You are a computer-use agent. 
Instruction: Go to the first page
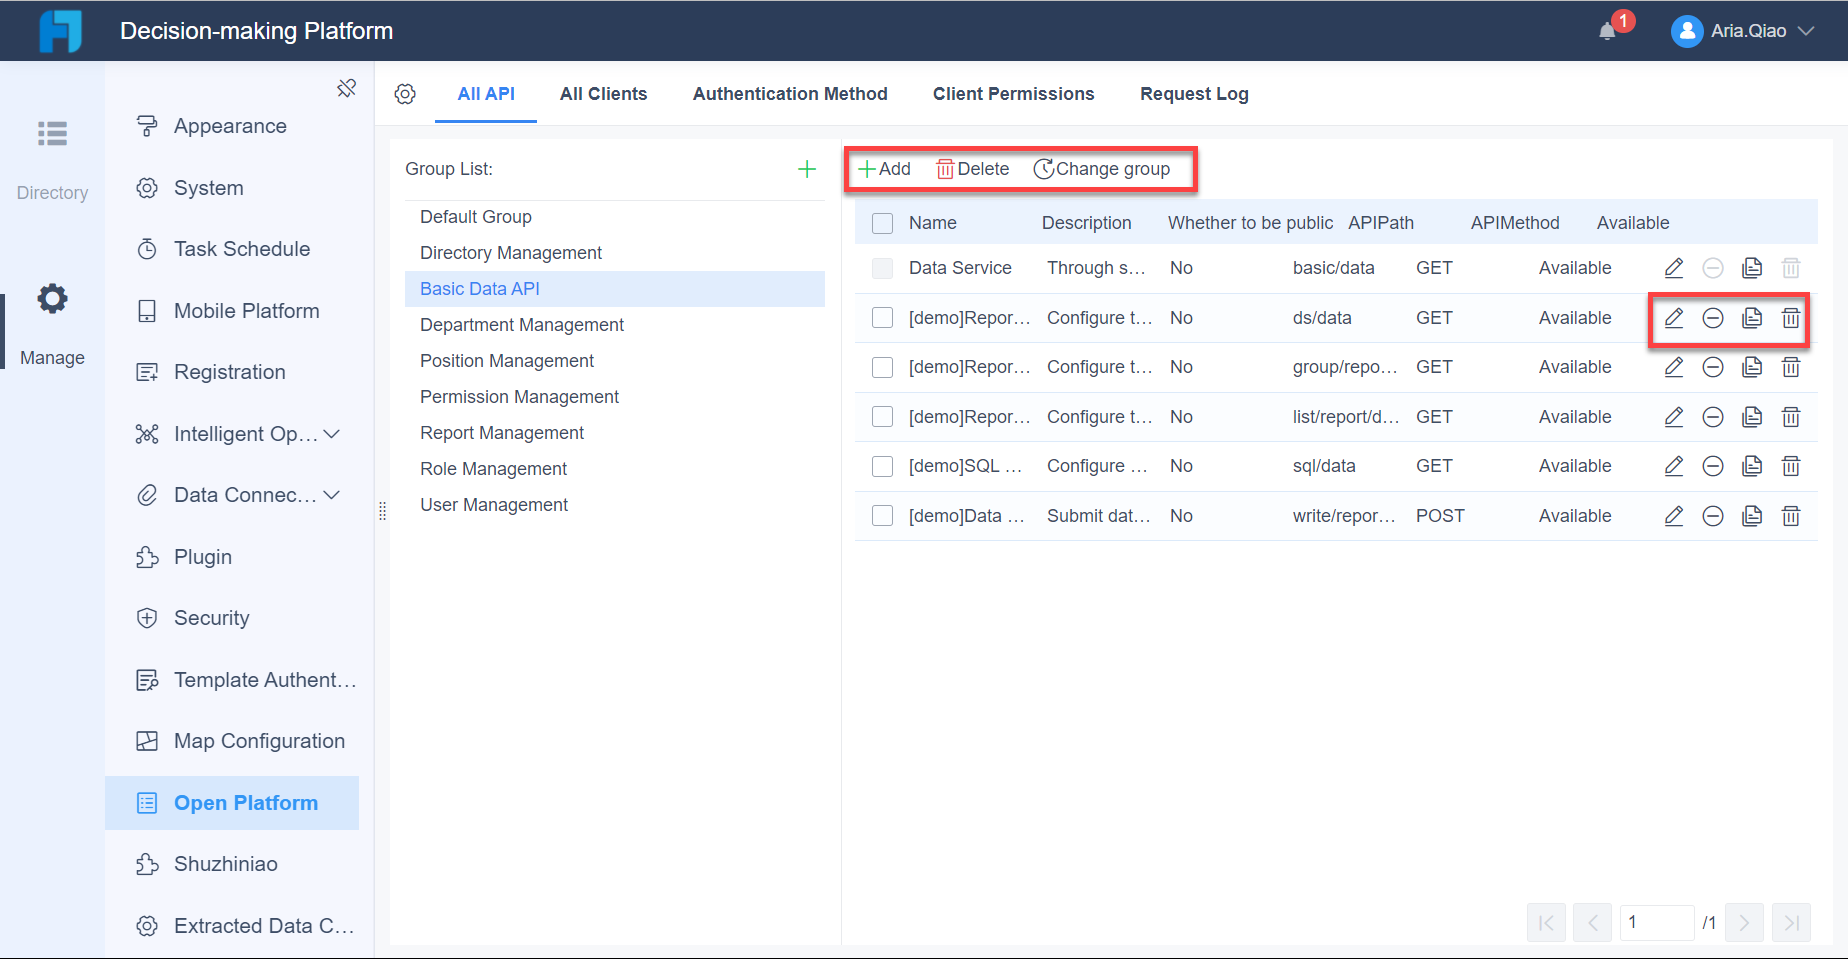[1546, 923]
